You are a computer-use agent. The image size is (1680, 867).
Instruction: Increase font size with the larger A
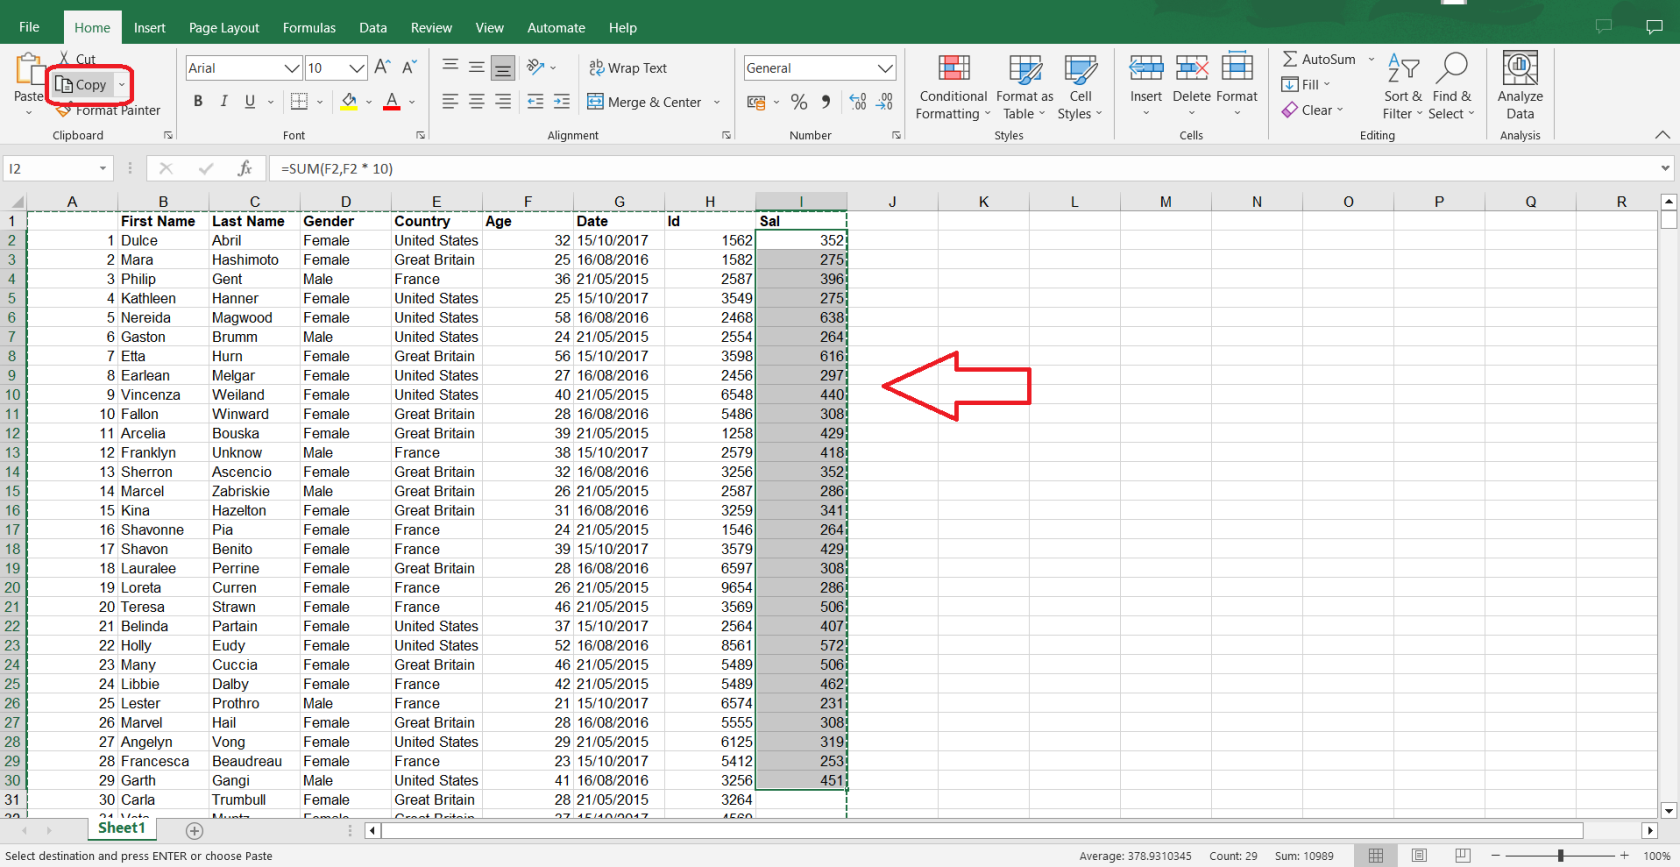point(382,68)
